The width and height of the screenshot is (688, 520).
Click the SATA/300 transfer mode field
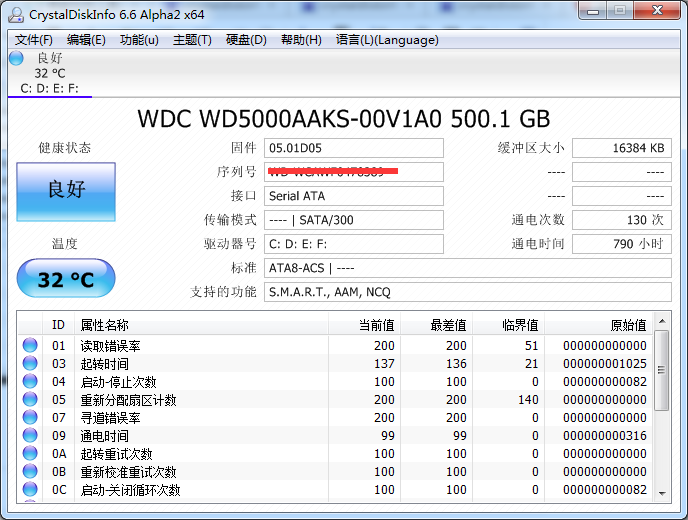point(354,220)
